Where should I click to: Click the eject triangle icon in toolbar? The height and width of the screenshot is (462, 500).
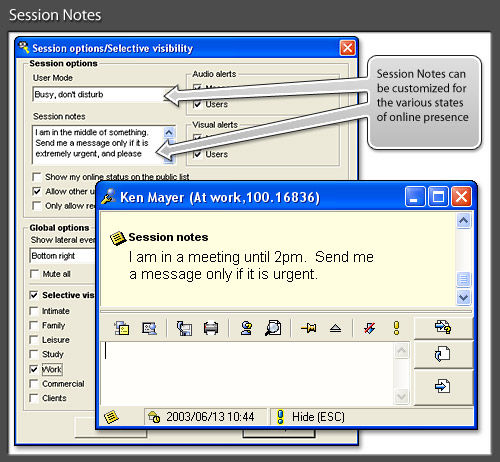[x=335, y=328]
